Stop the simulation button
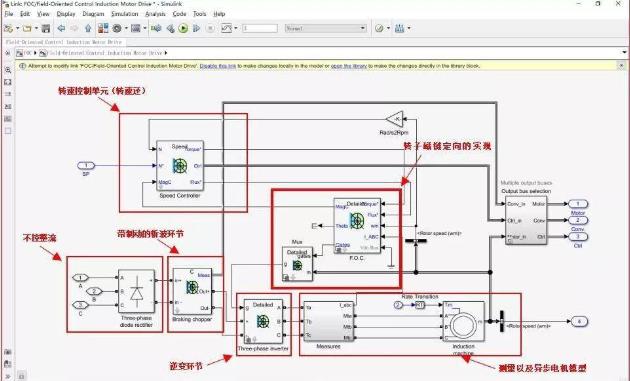Screen dimensions: 630x381 click(210, 29)
